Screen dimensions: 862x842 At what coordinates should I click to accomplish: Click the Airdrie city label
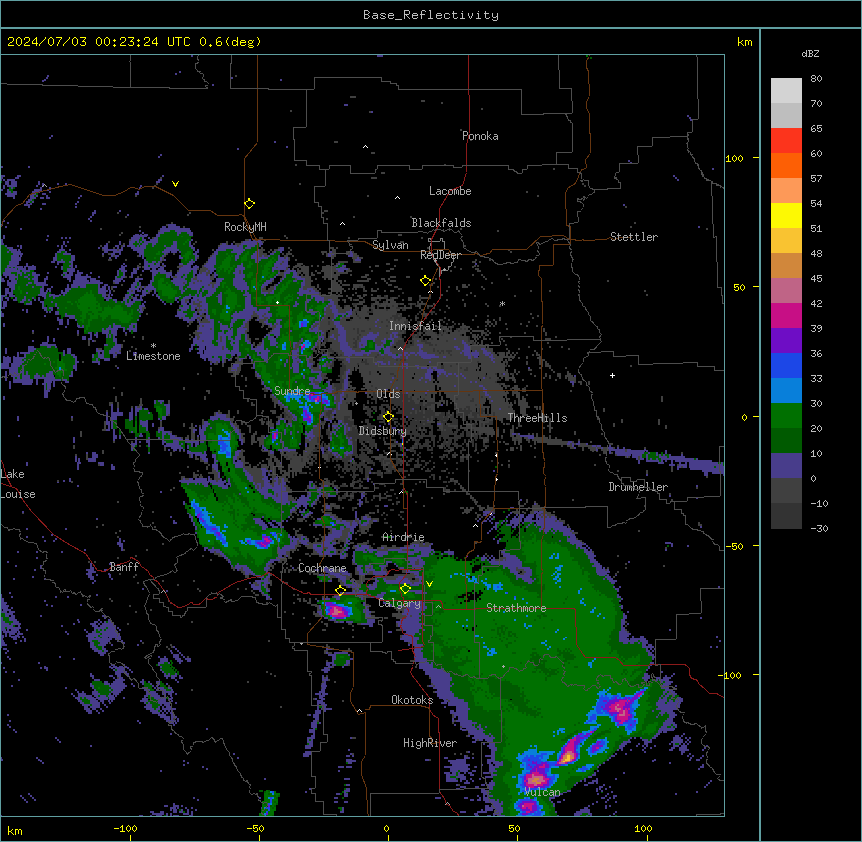(403, 537)
